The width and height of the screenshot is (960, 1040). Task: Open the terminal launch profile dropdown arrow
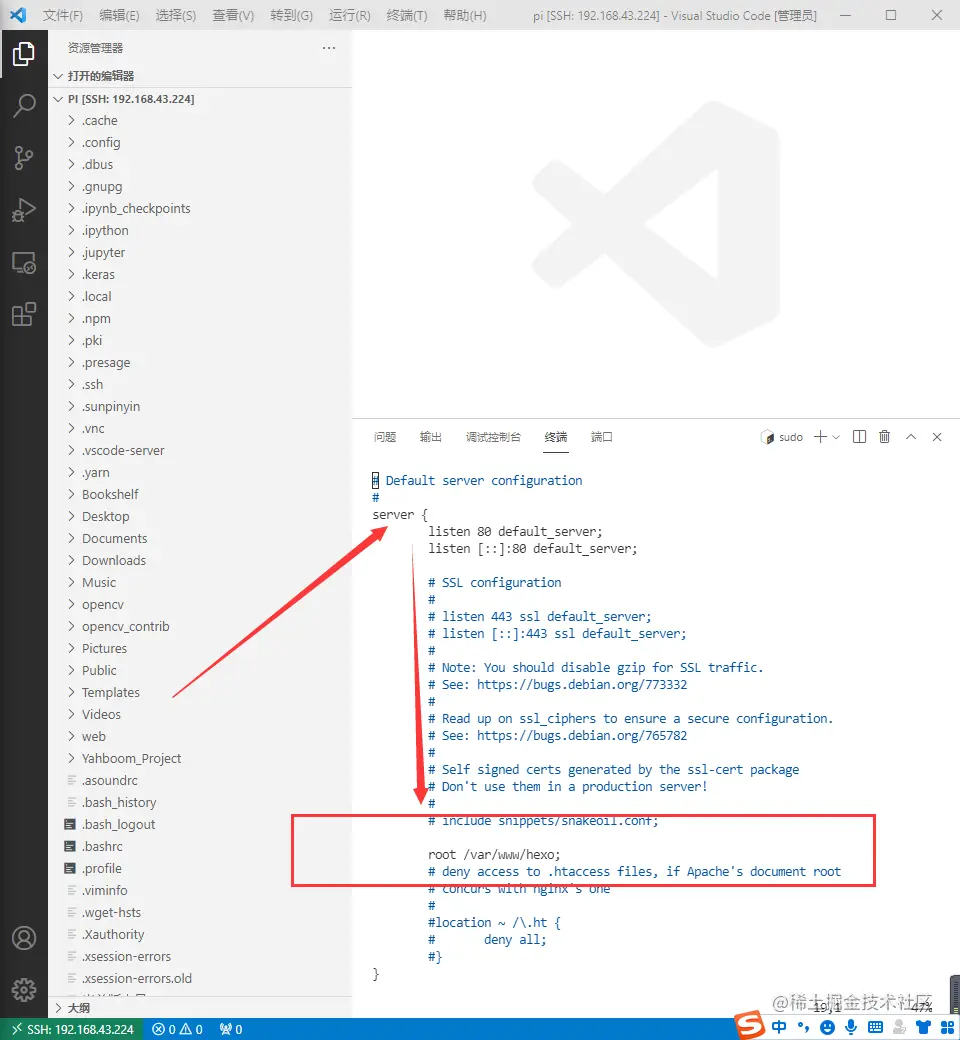point(836,437)
